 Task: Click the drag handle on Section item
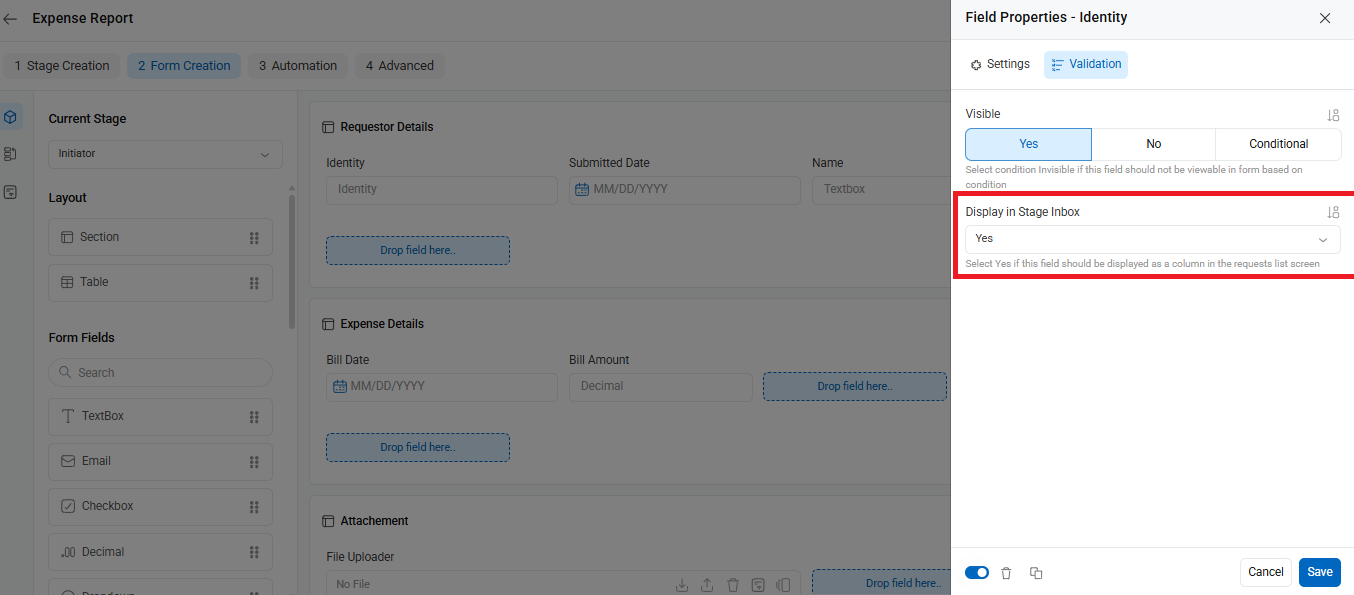coord(254,238)
